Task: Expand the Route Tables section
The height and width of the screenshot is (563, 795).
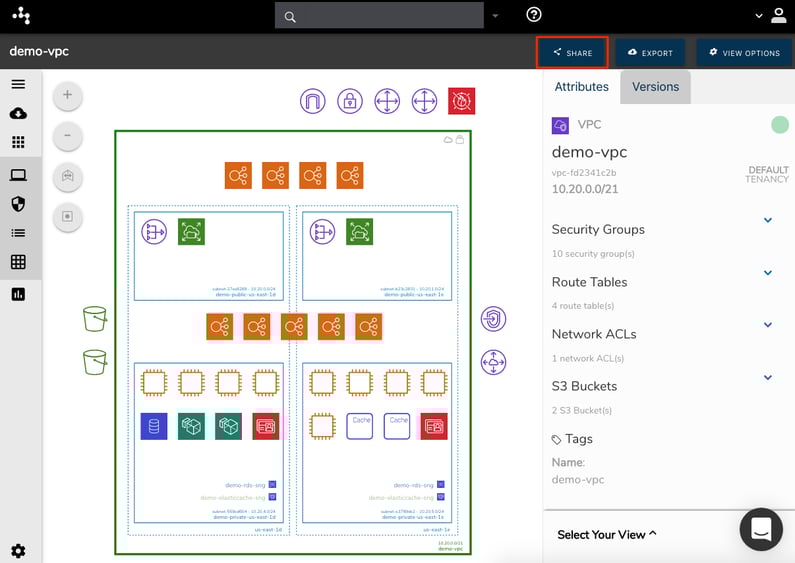Action: pos(768,273)
